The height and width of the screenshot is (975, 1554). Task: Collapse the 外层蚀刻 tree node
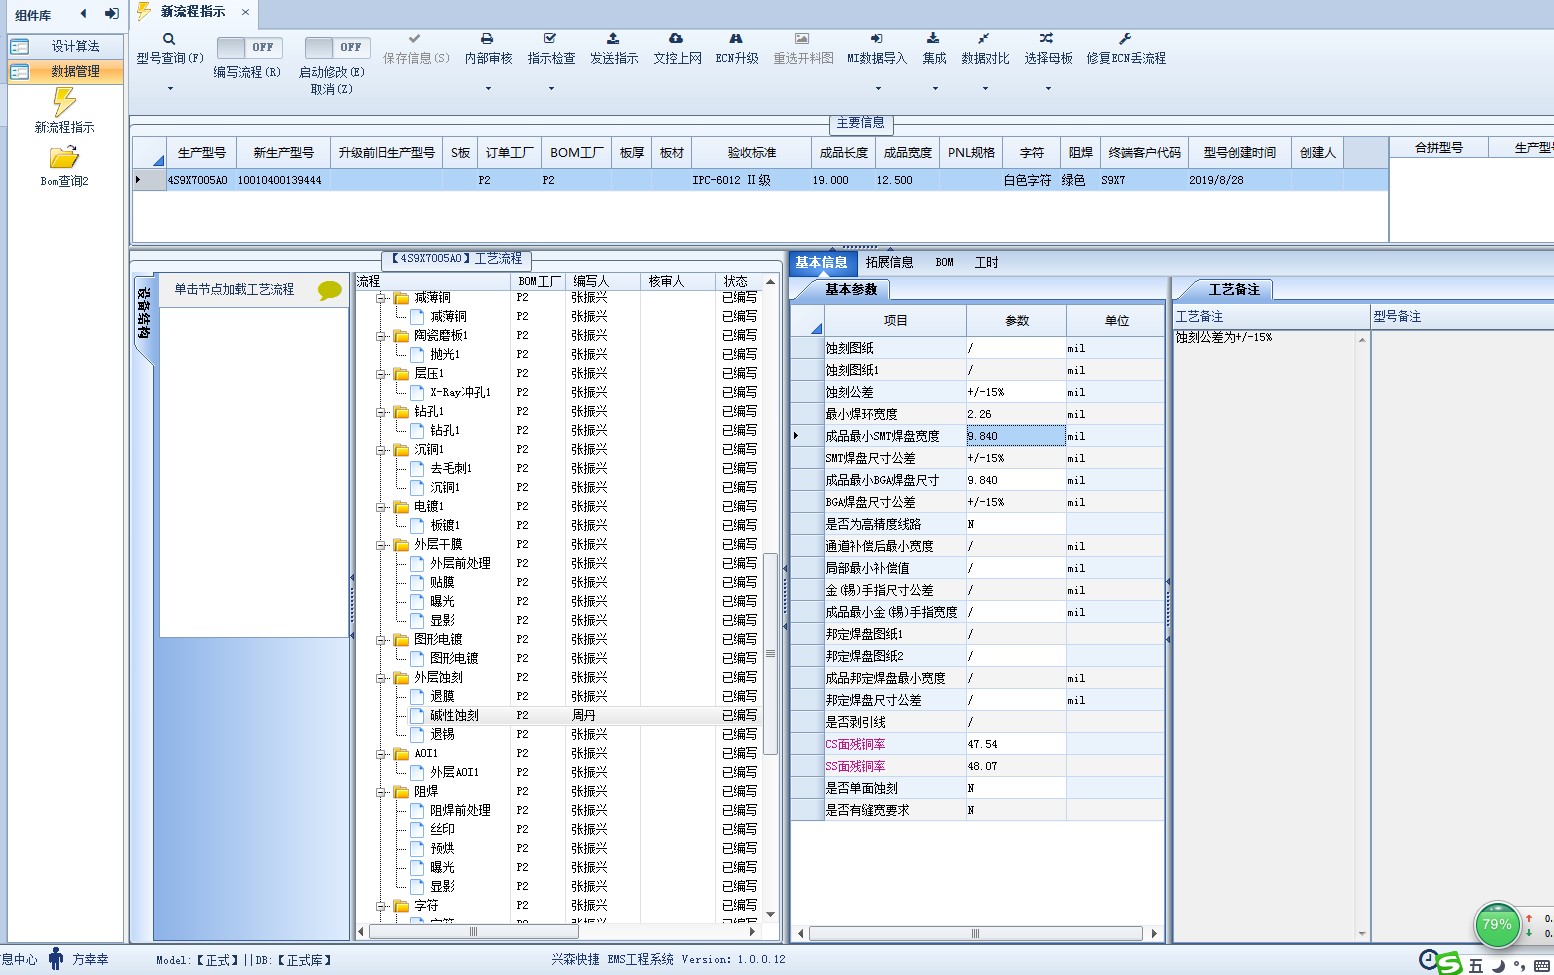point(381,678)
